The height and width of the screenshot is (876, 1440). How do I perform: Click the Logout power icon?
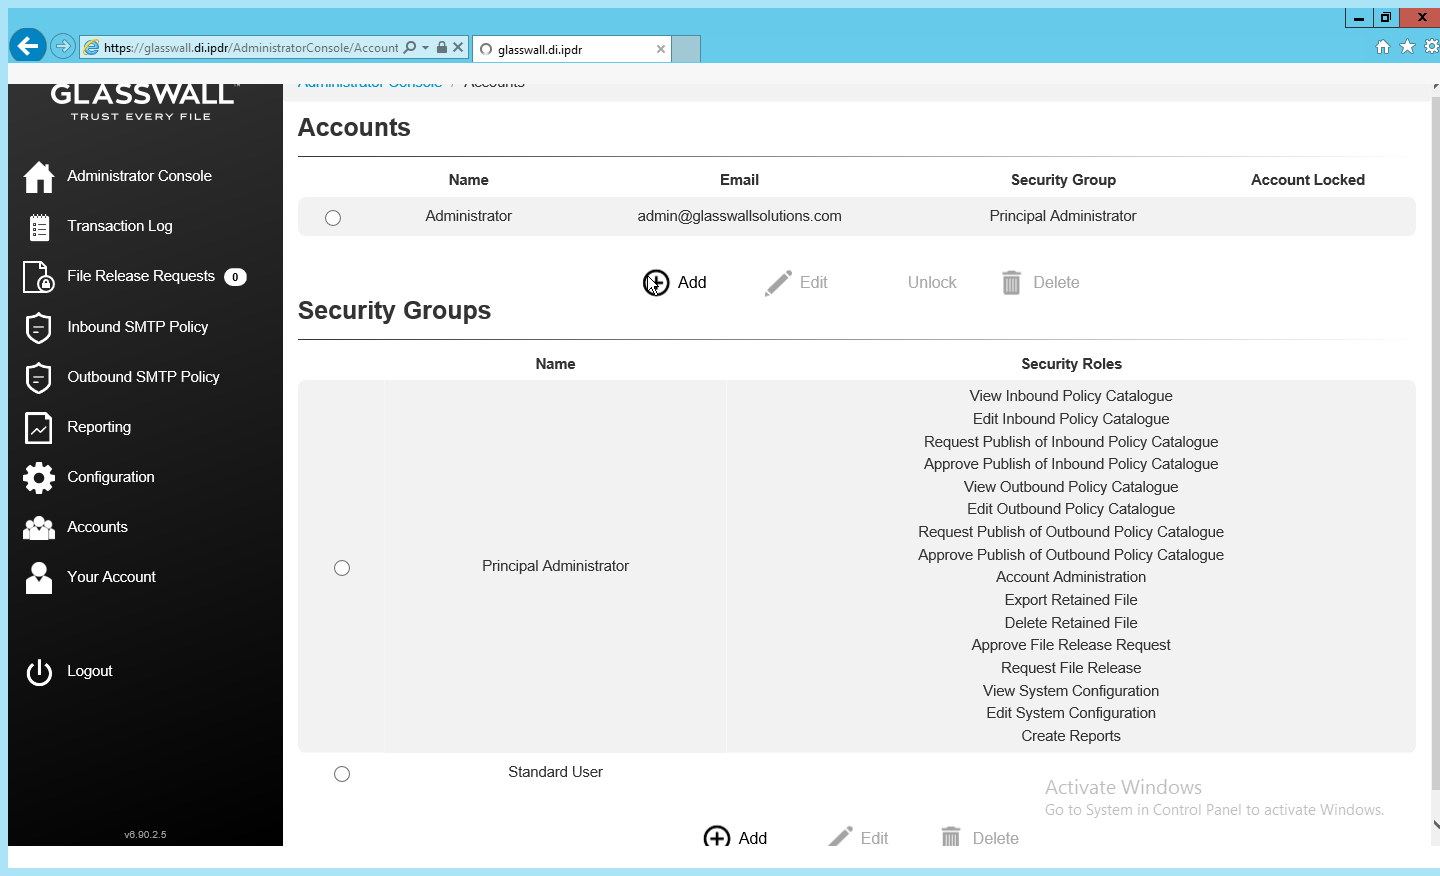click(x=39, y=672)
